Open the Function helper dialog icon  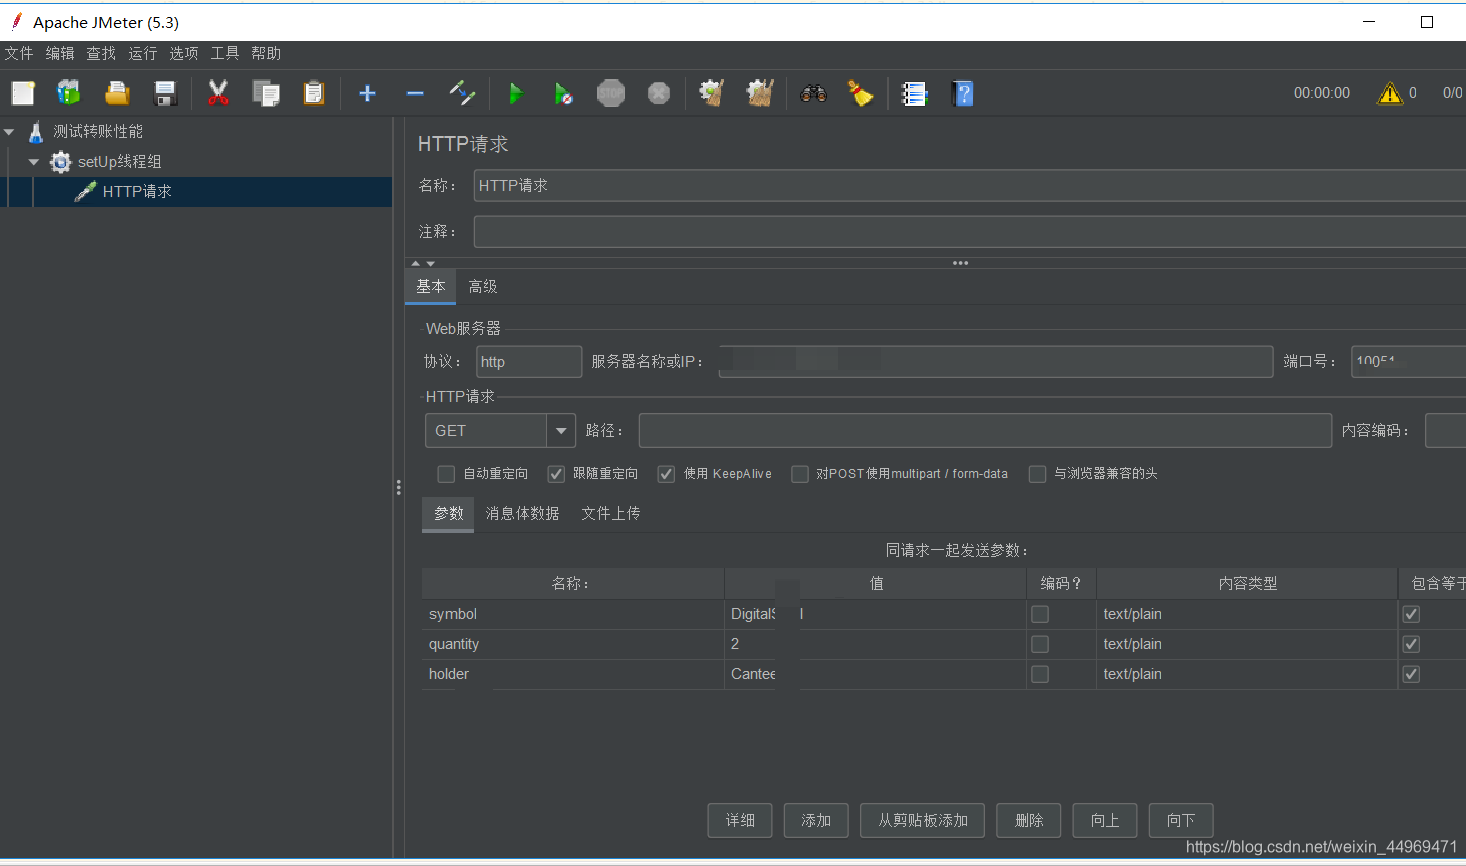tap(914, 93)
